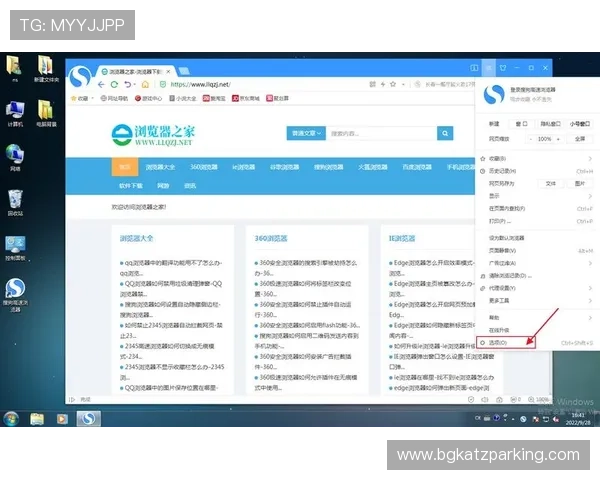This screenshot has width=600, height=480.
Task: Click the browser back arrow
Action: coord(101,84)
